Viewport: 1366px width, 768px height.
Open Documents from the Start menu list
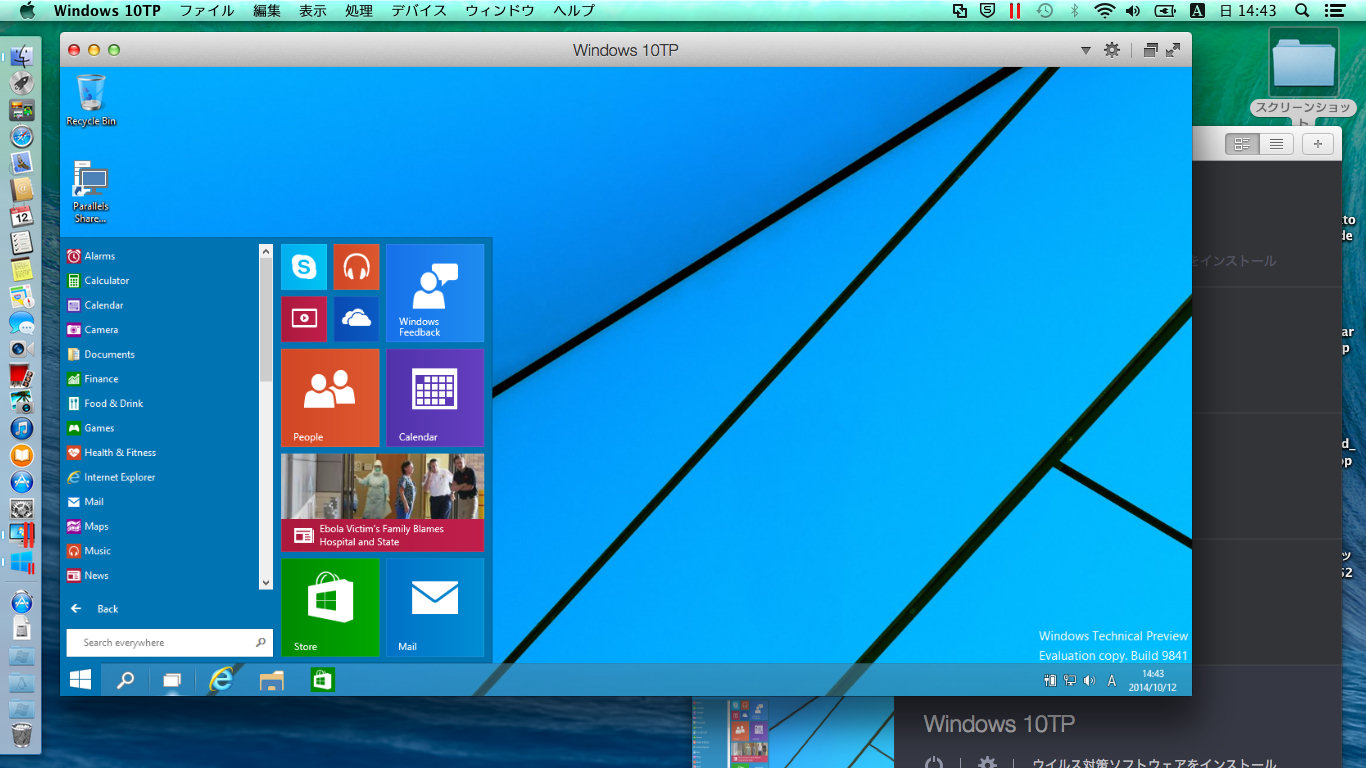point(100,355)
